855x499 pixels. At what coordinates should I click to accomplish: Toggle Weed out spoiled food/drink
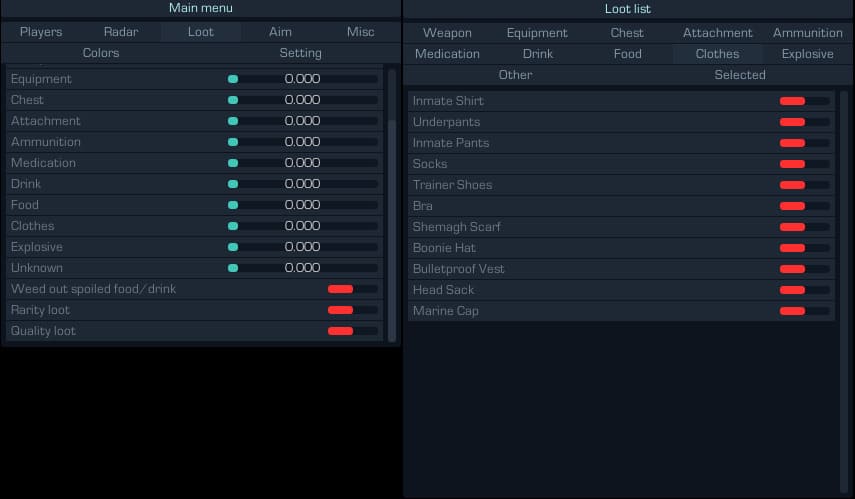[x=352, y=289]
